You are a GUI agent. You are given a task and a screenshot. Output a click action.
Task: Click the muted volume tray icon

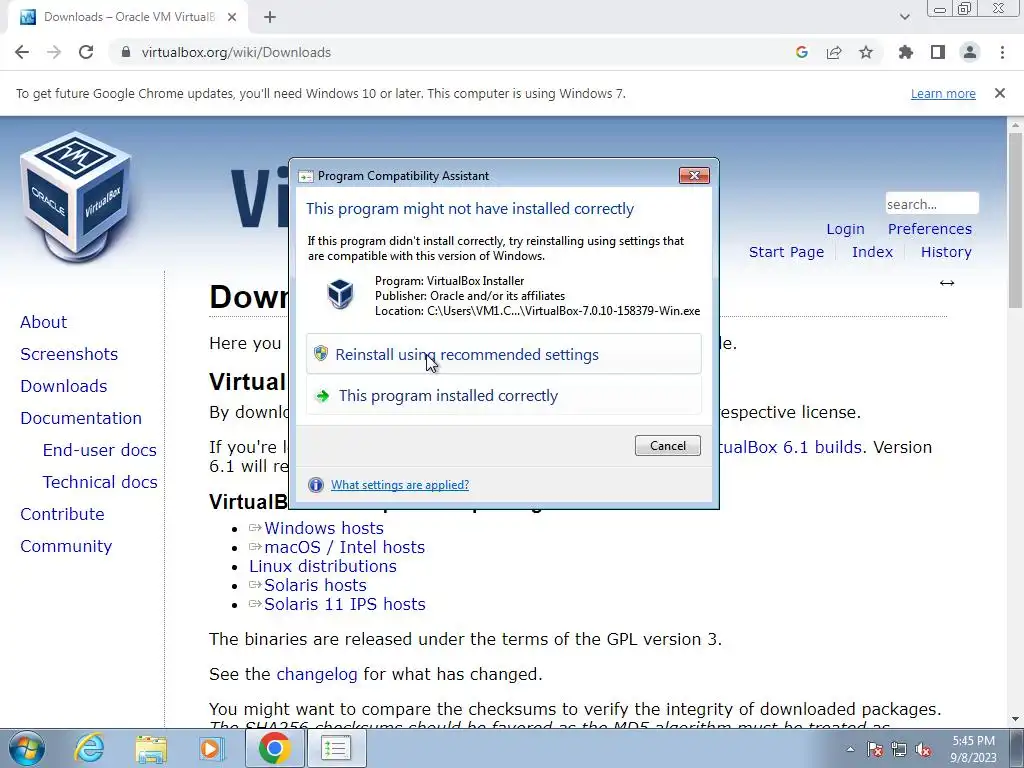click(x=923, y=749)
